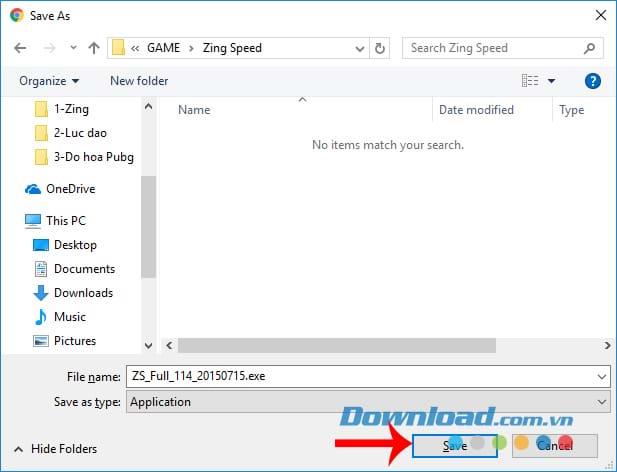Click the New folder button
Image resolution: width=617 pixels, height=472 pixels.
[139, 81]
